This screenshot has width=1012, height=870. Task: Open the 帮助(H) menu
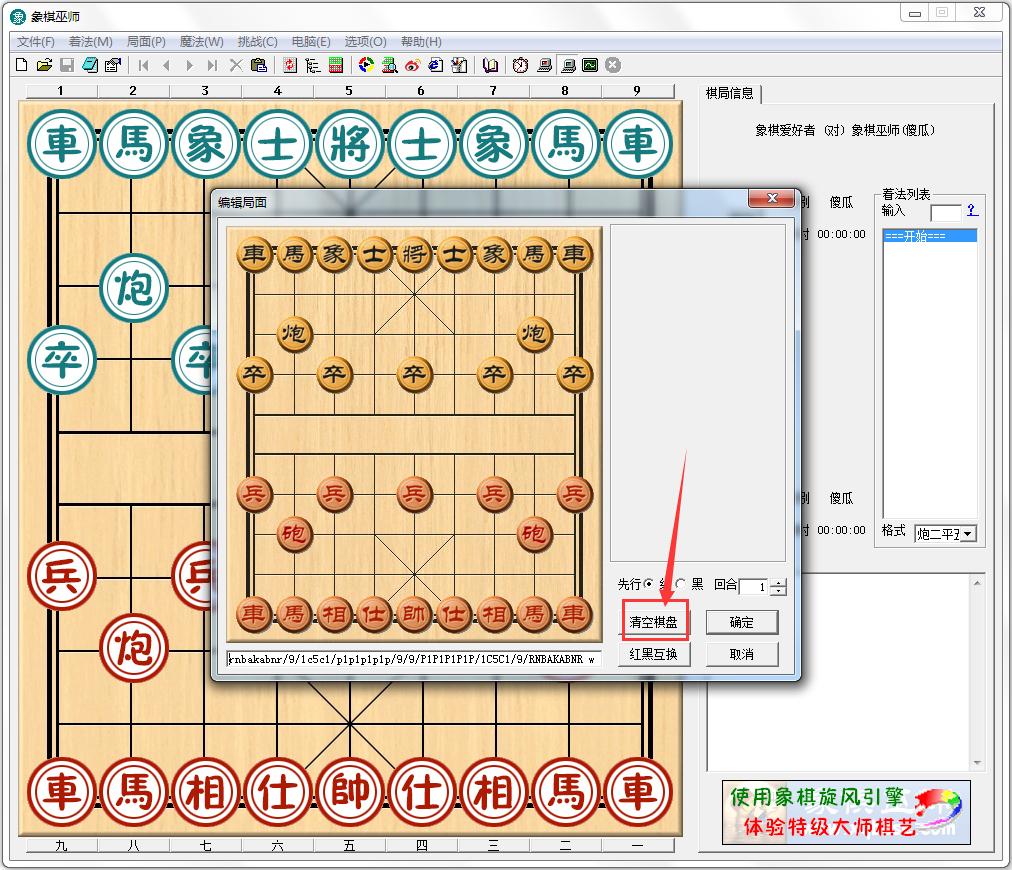(421, 42)
